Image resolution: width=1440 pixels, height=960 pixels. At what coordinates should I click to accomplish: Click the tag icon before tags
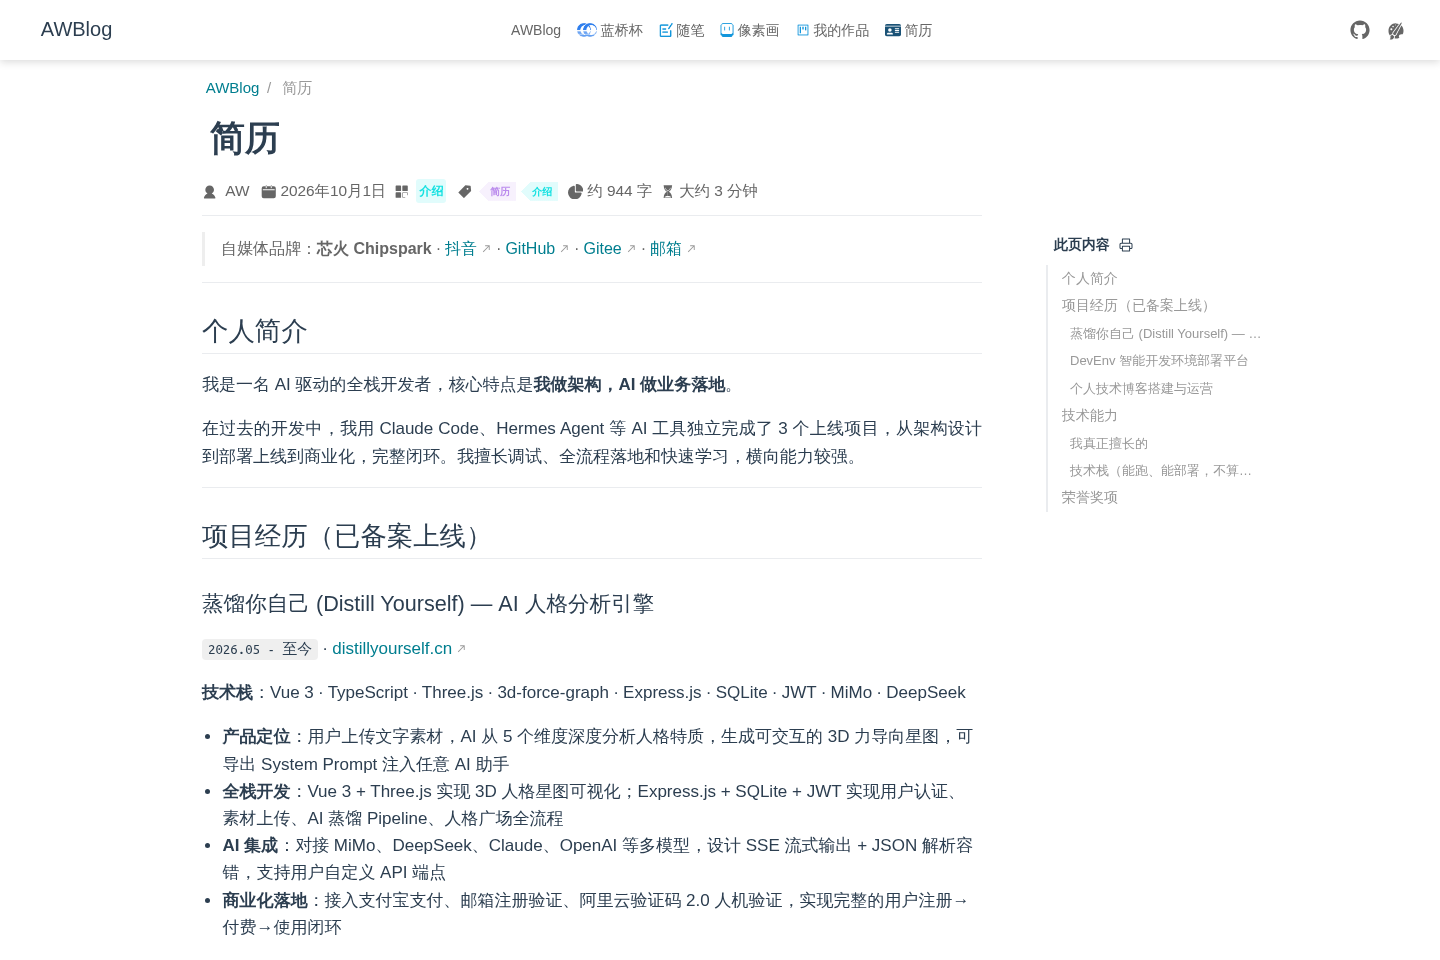pyautogui.click(x=464, y=191)
